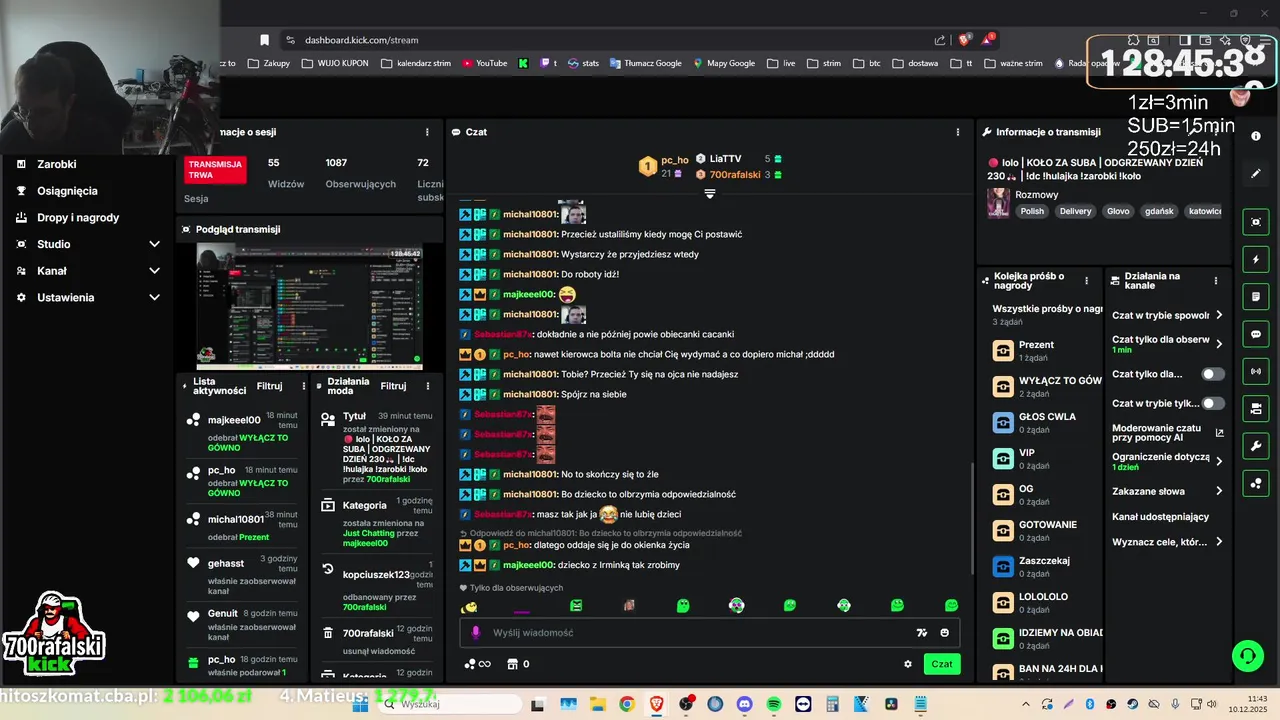Open Osiągnięcia in left sidebar

point(67,191)
